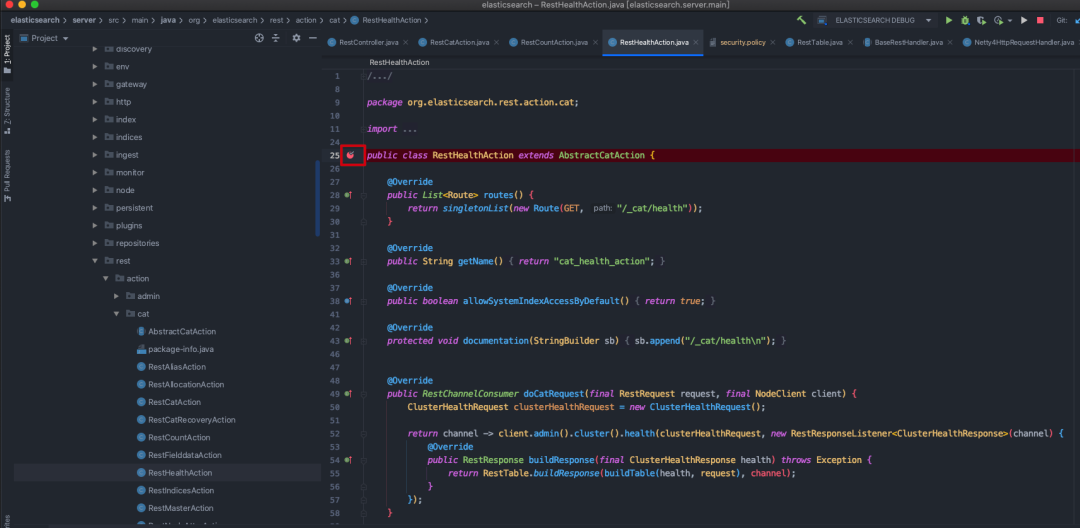The width and height of the screenshot is (1080, 528).
Task: Click the Build project hammer icon
Action: (x=802, y=20)
